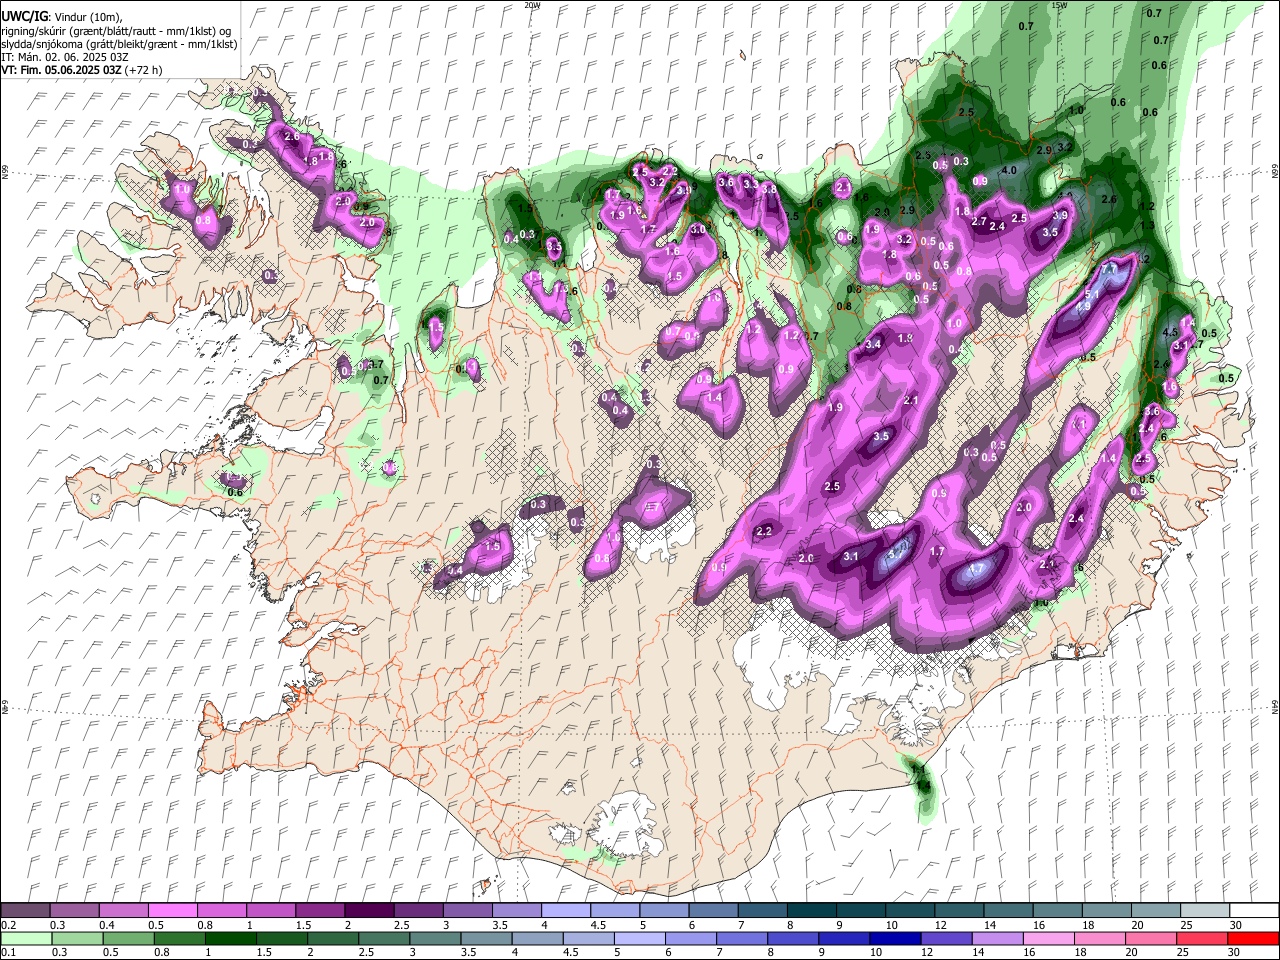Screen dimensions: 1280x960
Task: Click the light pink 16 rain legend swatch
Action: pyautogui.click(x=1049, y=938)
